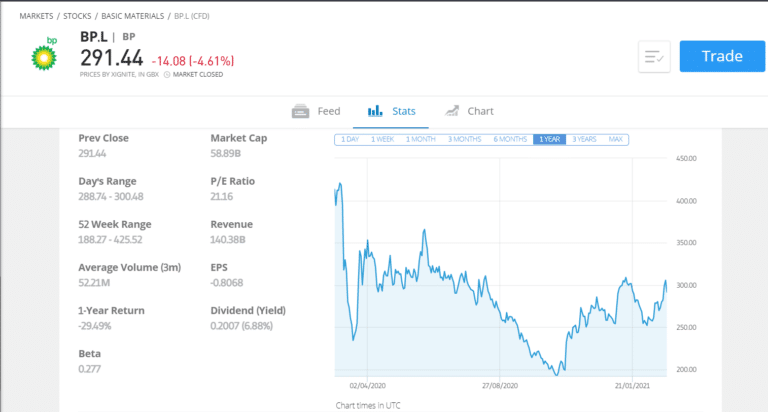Select the 1 MONTH chart range
Image resolution: width=768 pixels, height=412 pixels.
[420, 139]
